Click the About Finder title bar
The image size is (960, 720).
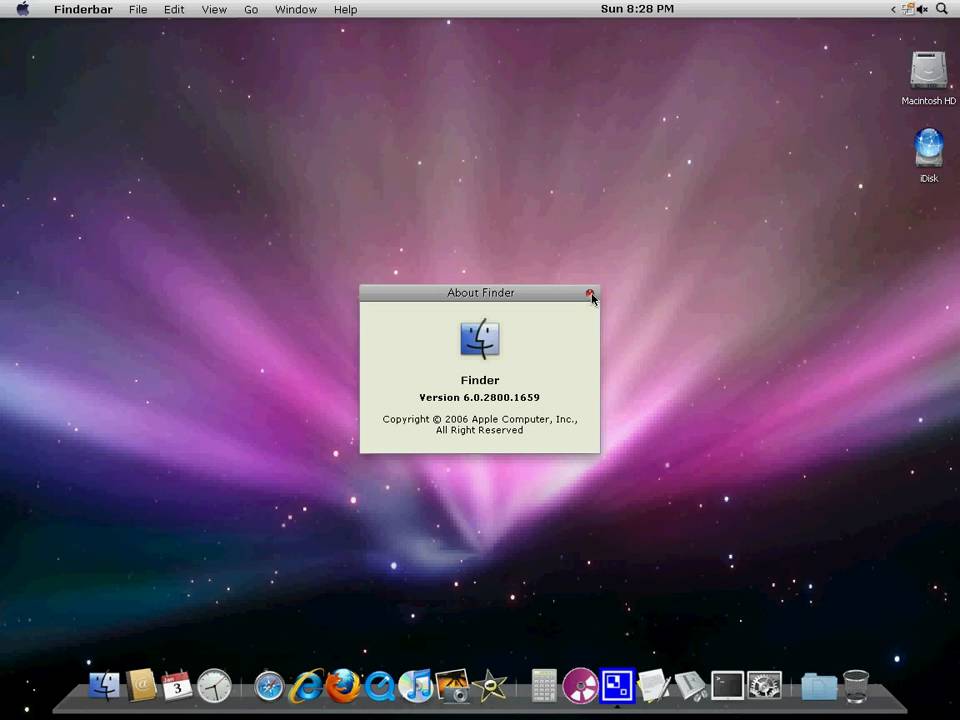(x=480, y=293)
